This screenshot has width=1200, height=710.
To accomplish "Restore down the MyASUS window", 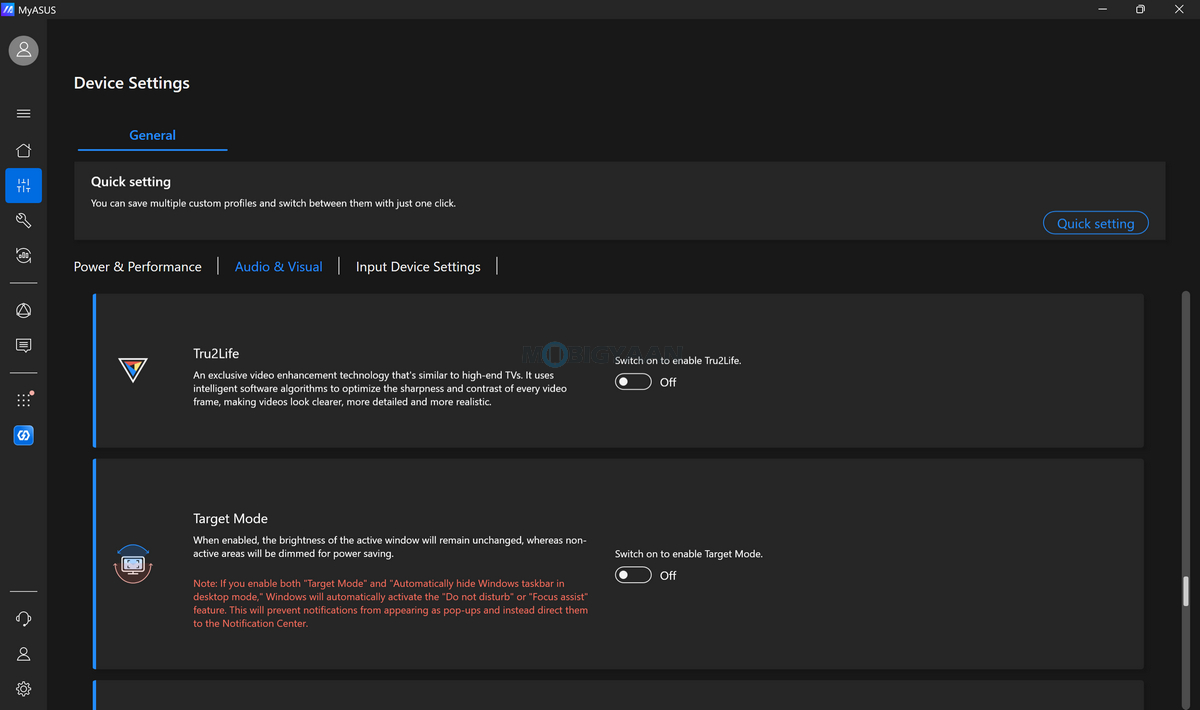I will tap(1140, 9).
